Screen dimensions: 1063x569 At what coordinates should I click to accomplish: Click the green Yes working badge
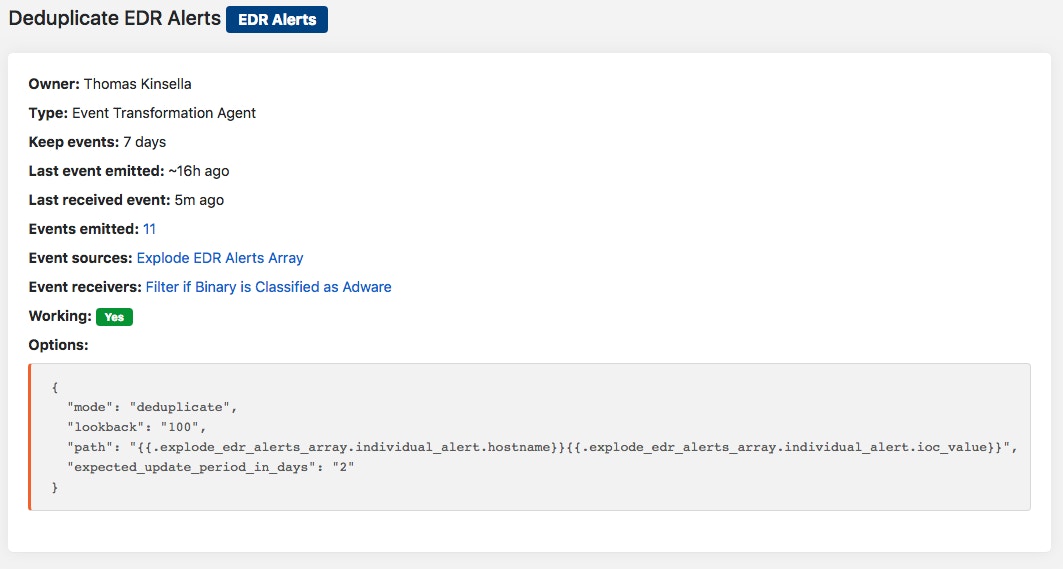click(114, 316)
